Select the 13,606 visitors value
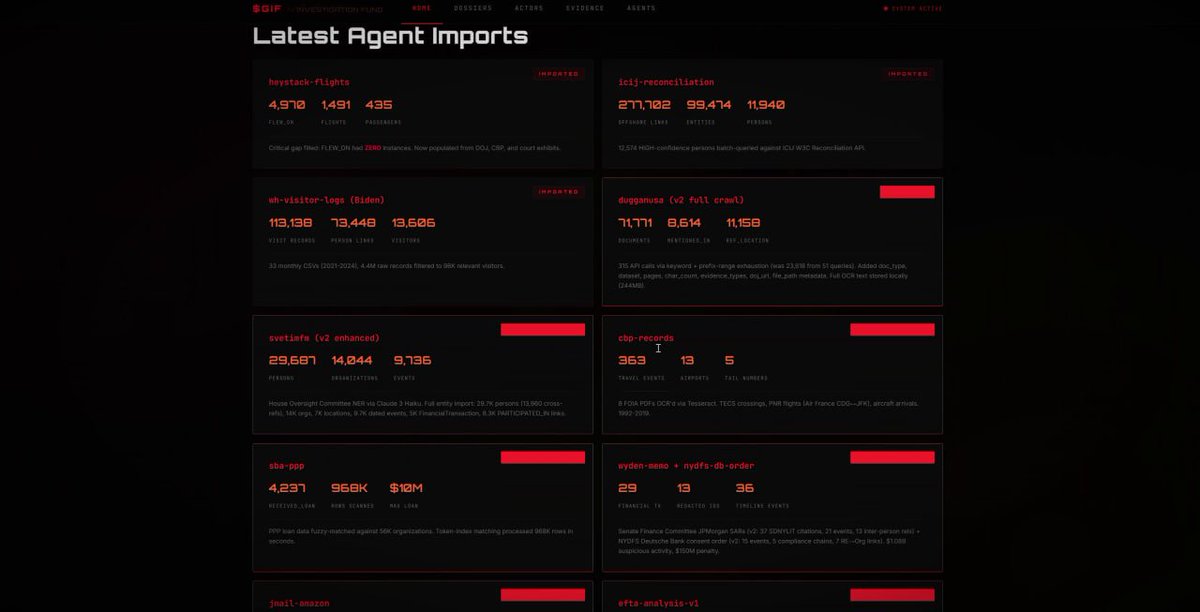The width and height of the screenshot is (1200, 612). [414, 223]
